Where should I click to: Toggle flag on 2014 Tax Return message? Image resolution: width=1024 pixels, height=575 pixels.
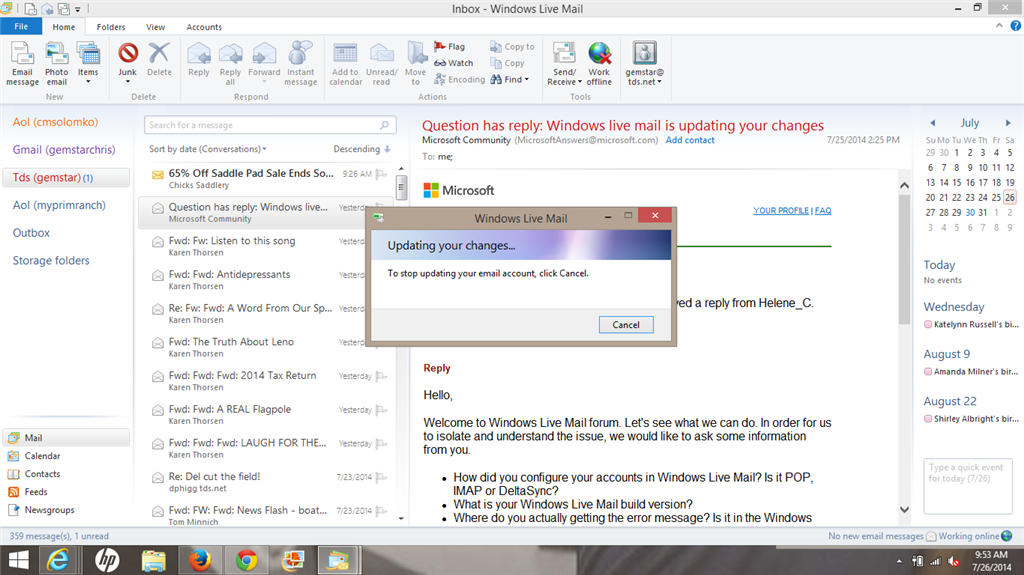(x=381, y=376)
